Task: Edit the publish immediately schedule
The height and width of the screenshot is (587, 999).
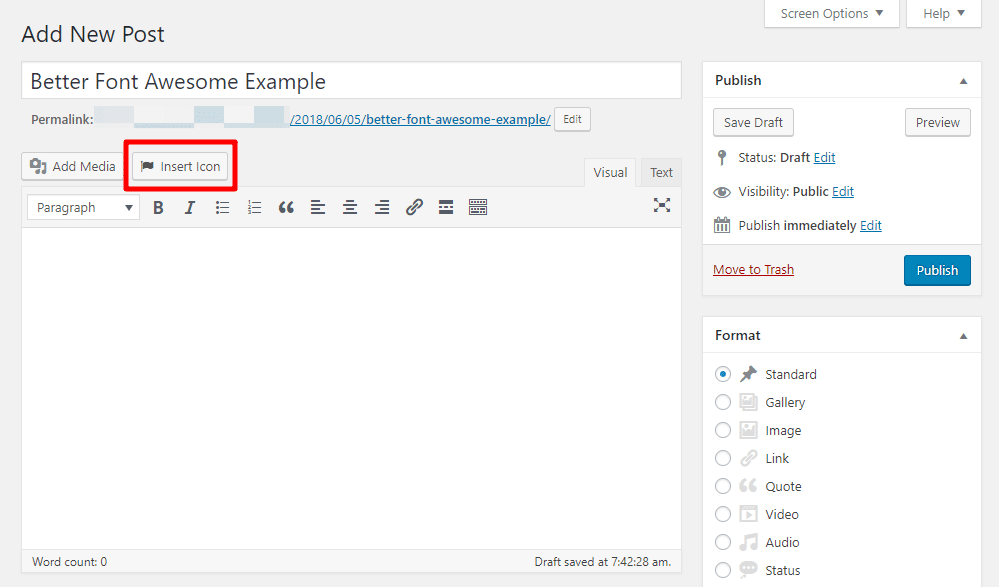Action: coord(870,226)
